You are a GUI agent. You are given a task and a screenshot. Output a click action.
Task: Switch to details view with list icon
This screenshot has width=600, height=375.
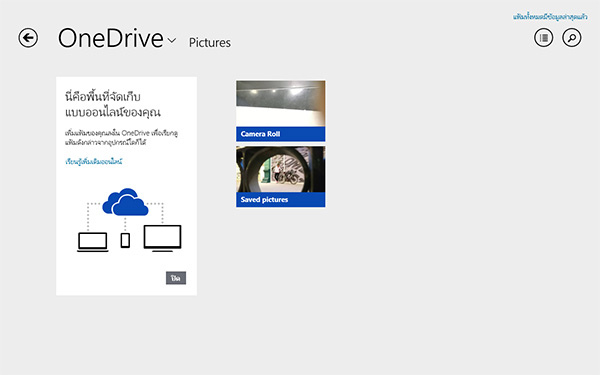coord(543,38)
